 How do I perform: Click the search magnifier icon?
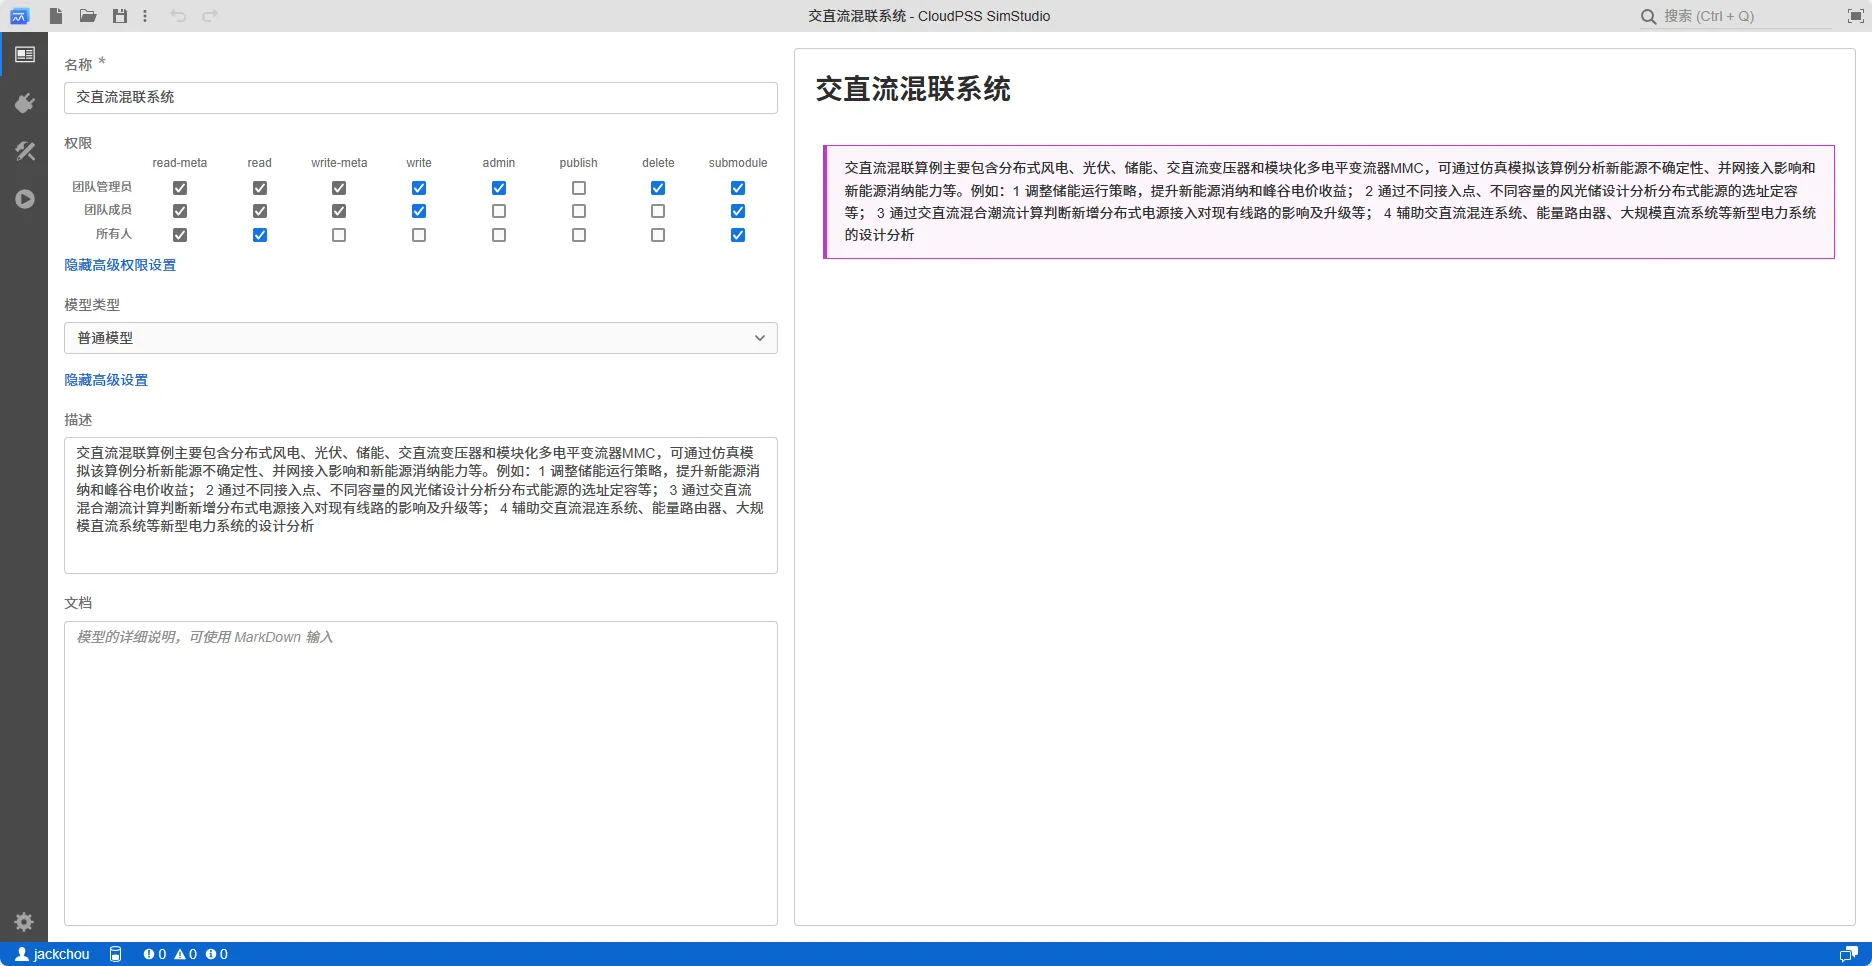[1649, 16]
